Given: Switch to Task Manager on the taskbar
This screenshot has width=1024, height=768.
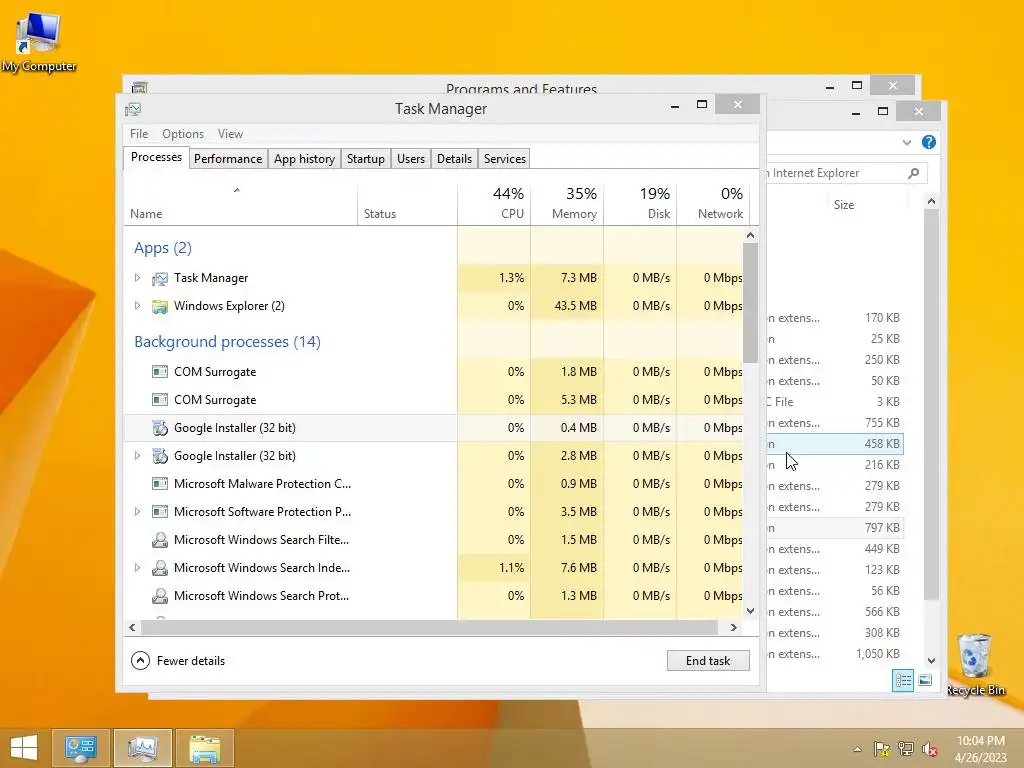Looking at the screenshot, I should [x=143, y=748].
